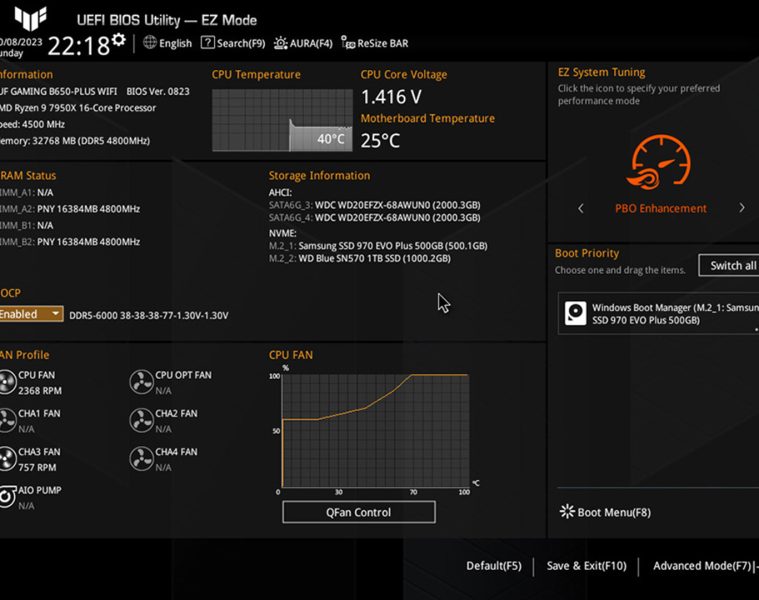Screen dimensions: 759x600
Task: Select the Windows Boot Manager boot entry
Action: point(658,314)
